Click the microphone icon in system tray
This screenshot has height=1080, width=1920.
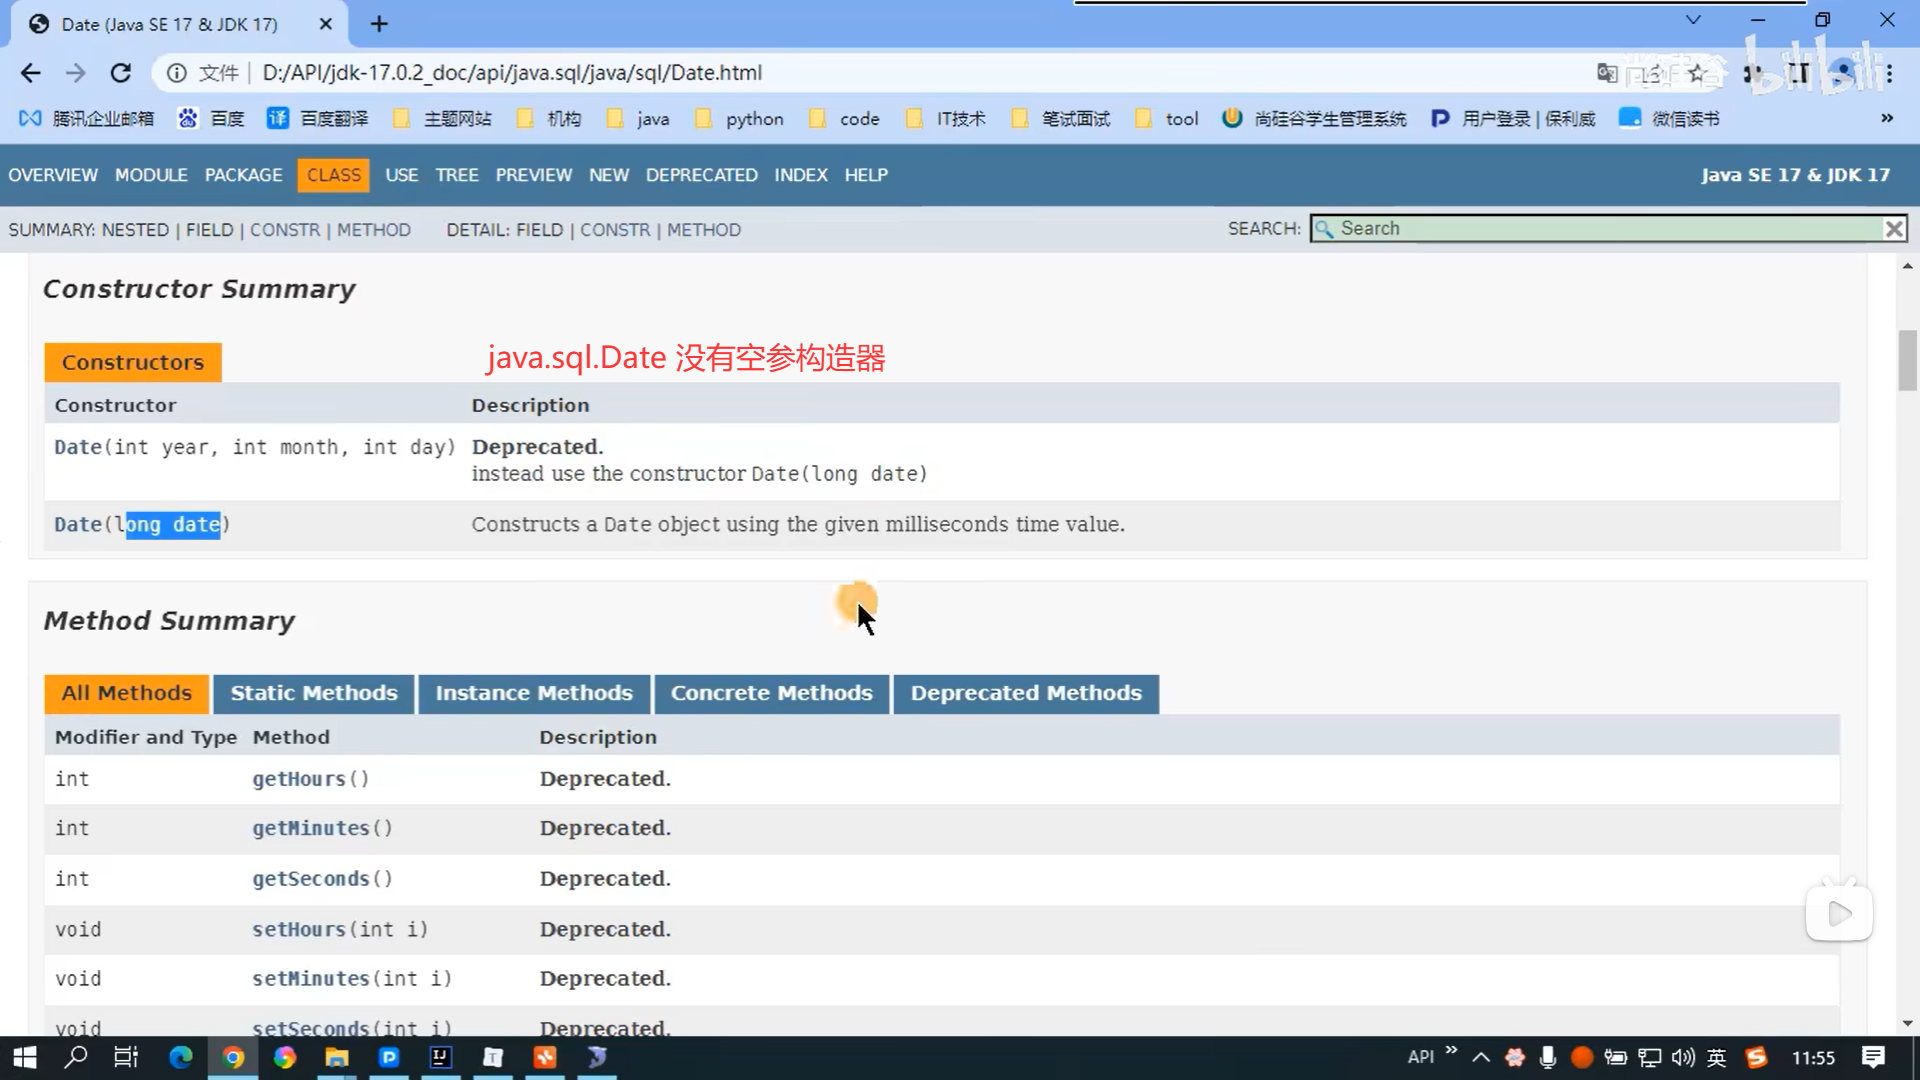click(1547, 1057)
